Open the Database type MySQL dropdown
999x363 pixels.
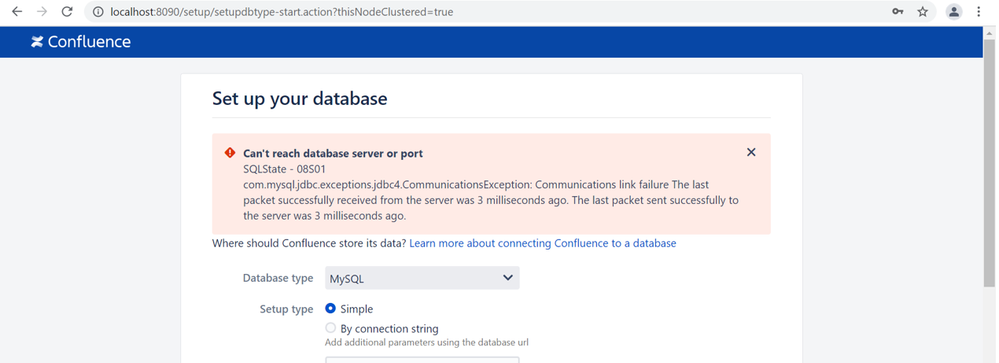pyautogui.click(x=422, y=278)
